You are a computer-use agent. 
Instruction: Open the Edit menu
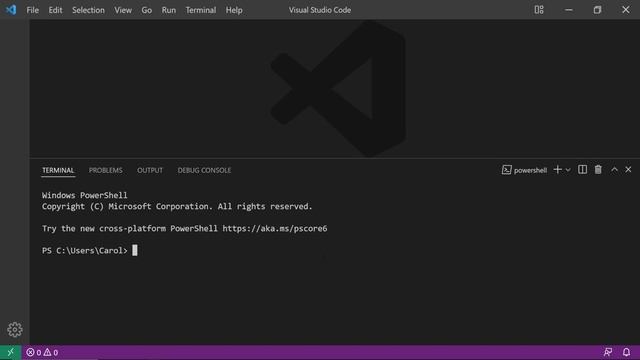pyautogui.click(x=56, y=10)
